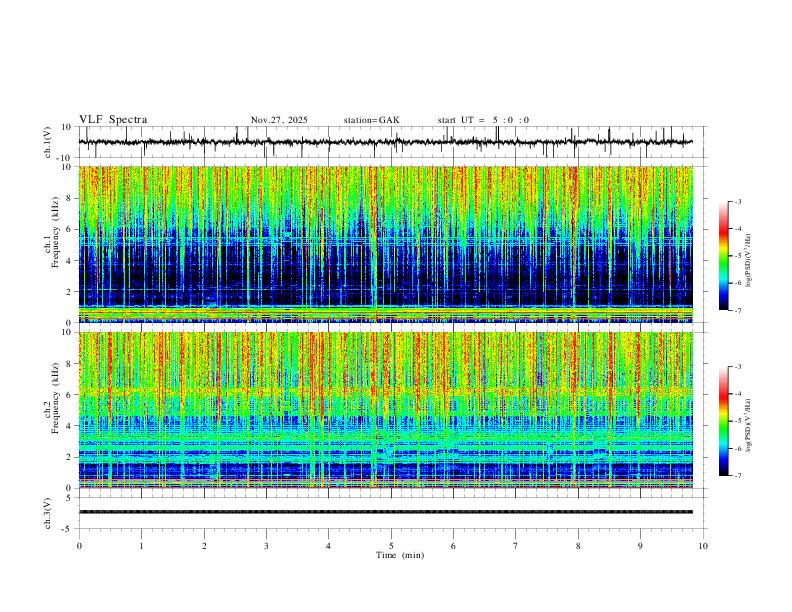Click the 'ch.3(V)' axis label
Viewport: 792px width, 612px height.
click(48, 513)
